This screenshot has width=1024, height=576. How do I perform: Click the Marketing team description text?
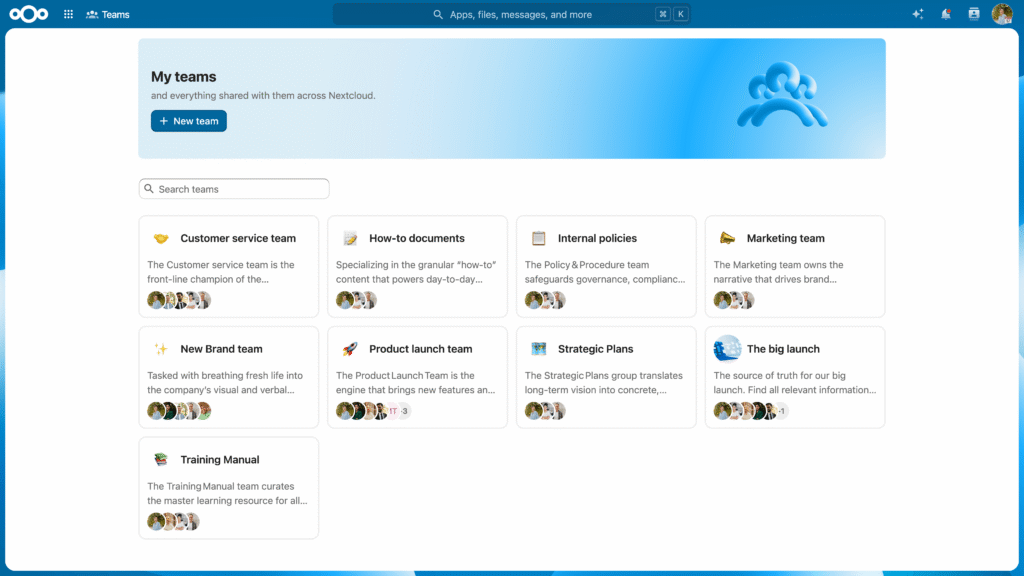click(778, 272)
